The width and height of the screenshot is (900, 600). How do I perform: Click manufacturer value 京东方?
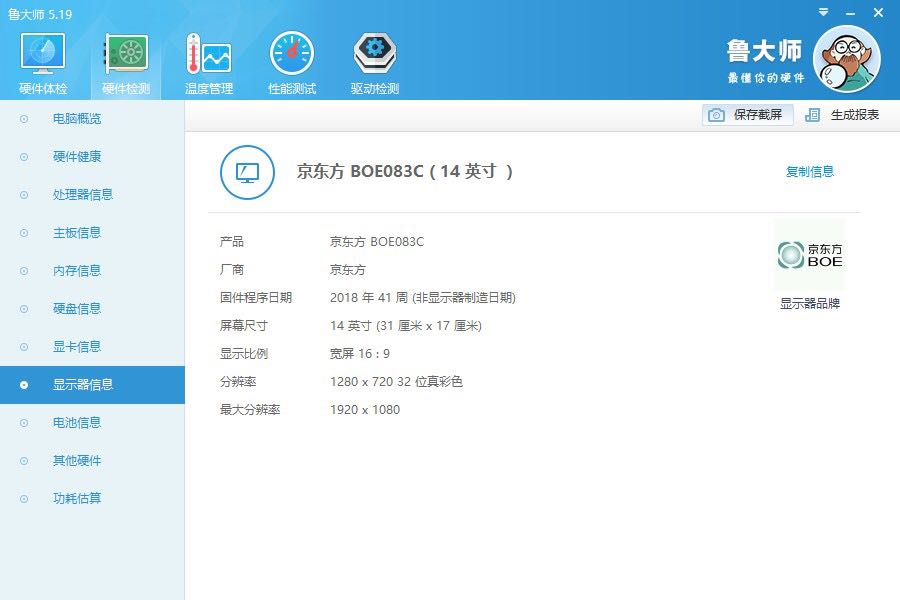pos(347,270)
